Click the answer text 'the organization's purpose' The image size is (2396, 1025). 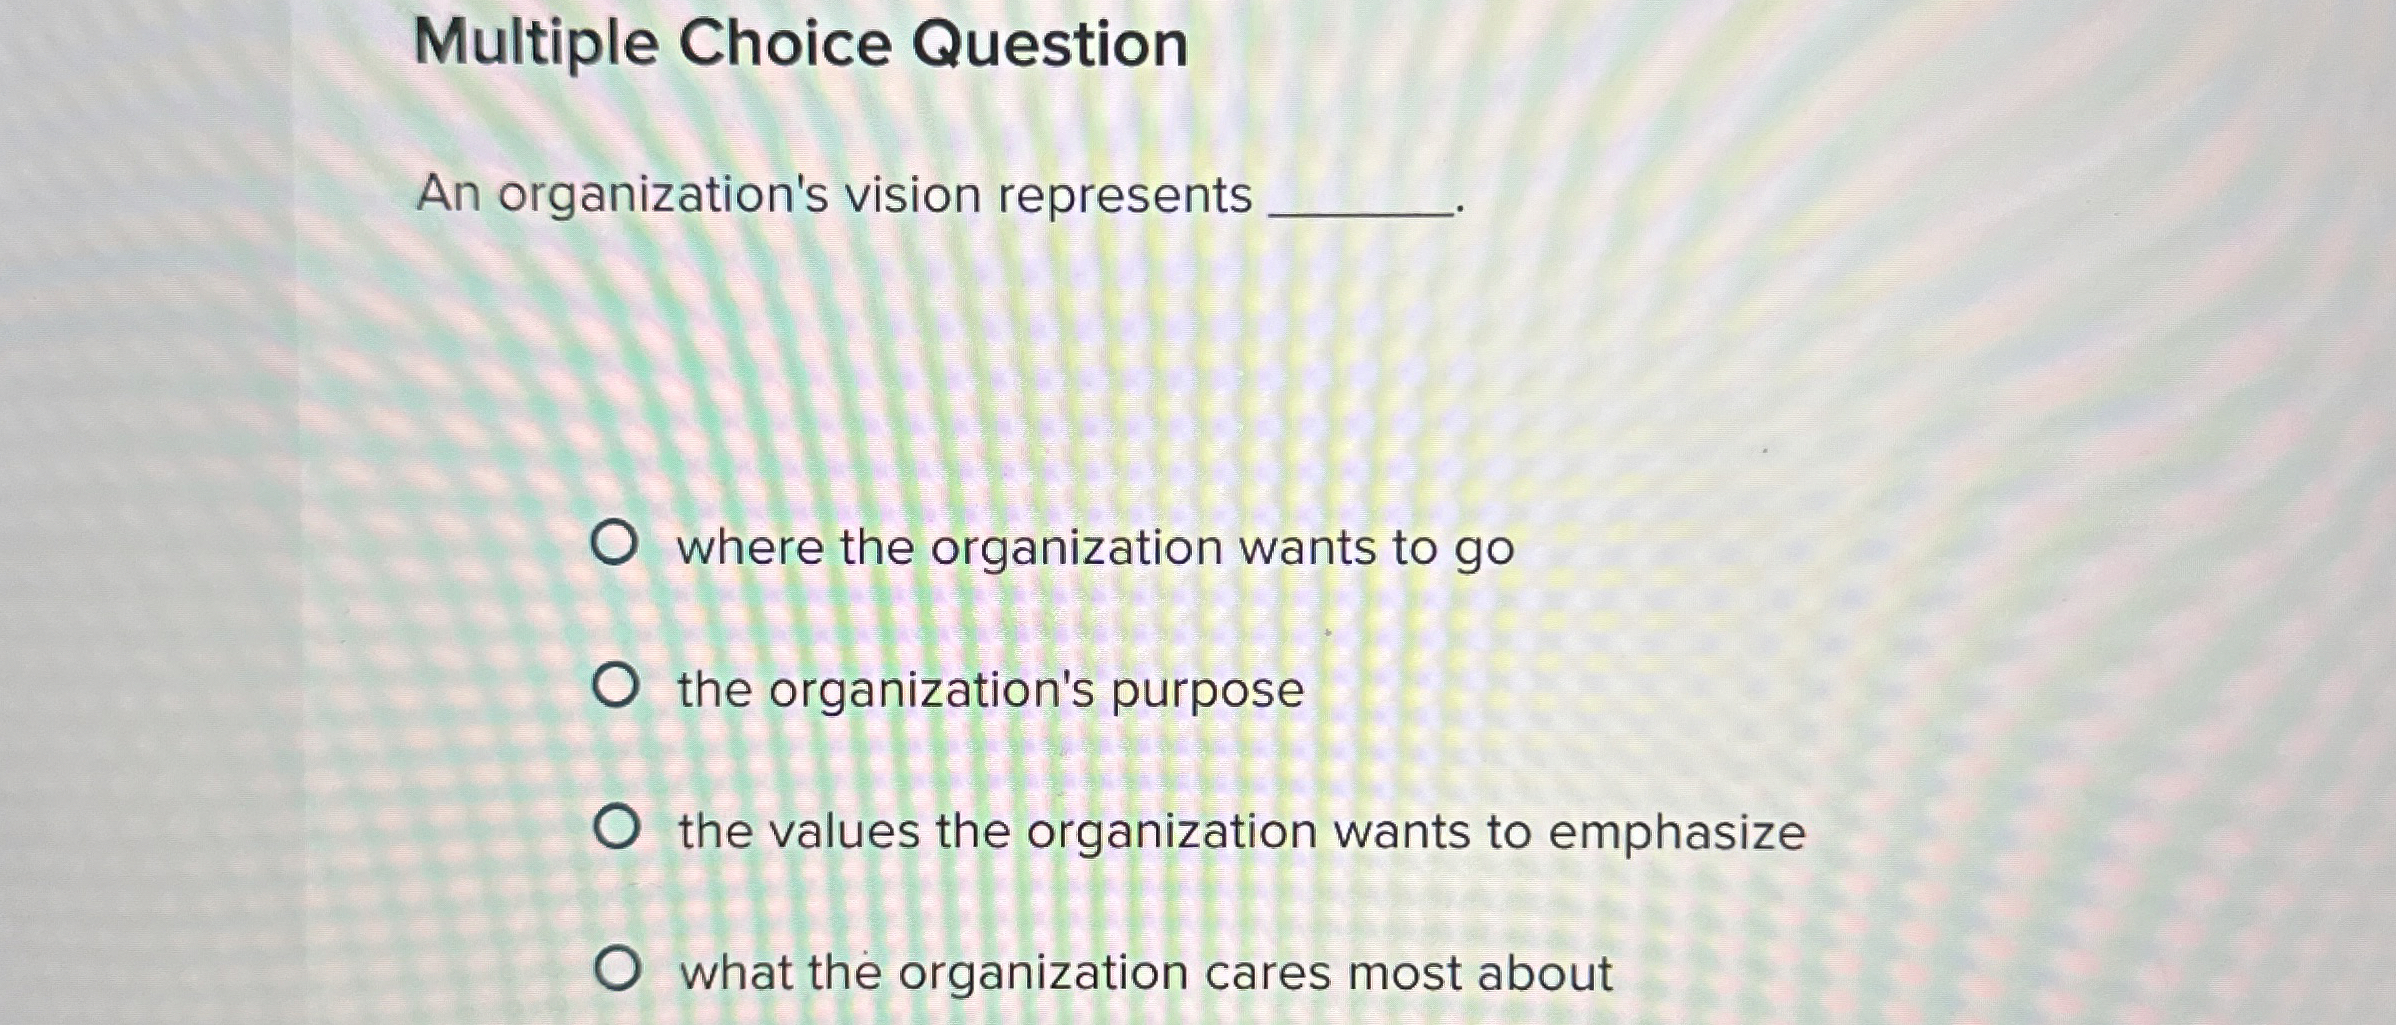tap(990, 690)
